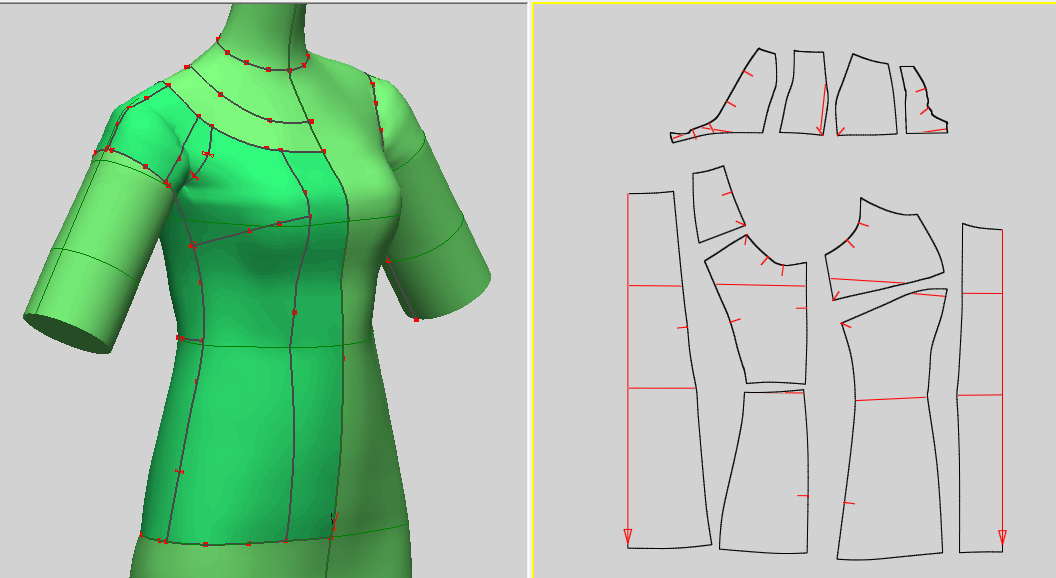The image size is (1056, 578).
Task: Select the small tilted piece above the center bodice
Action: [717, 203]
